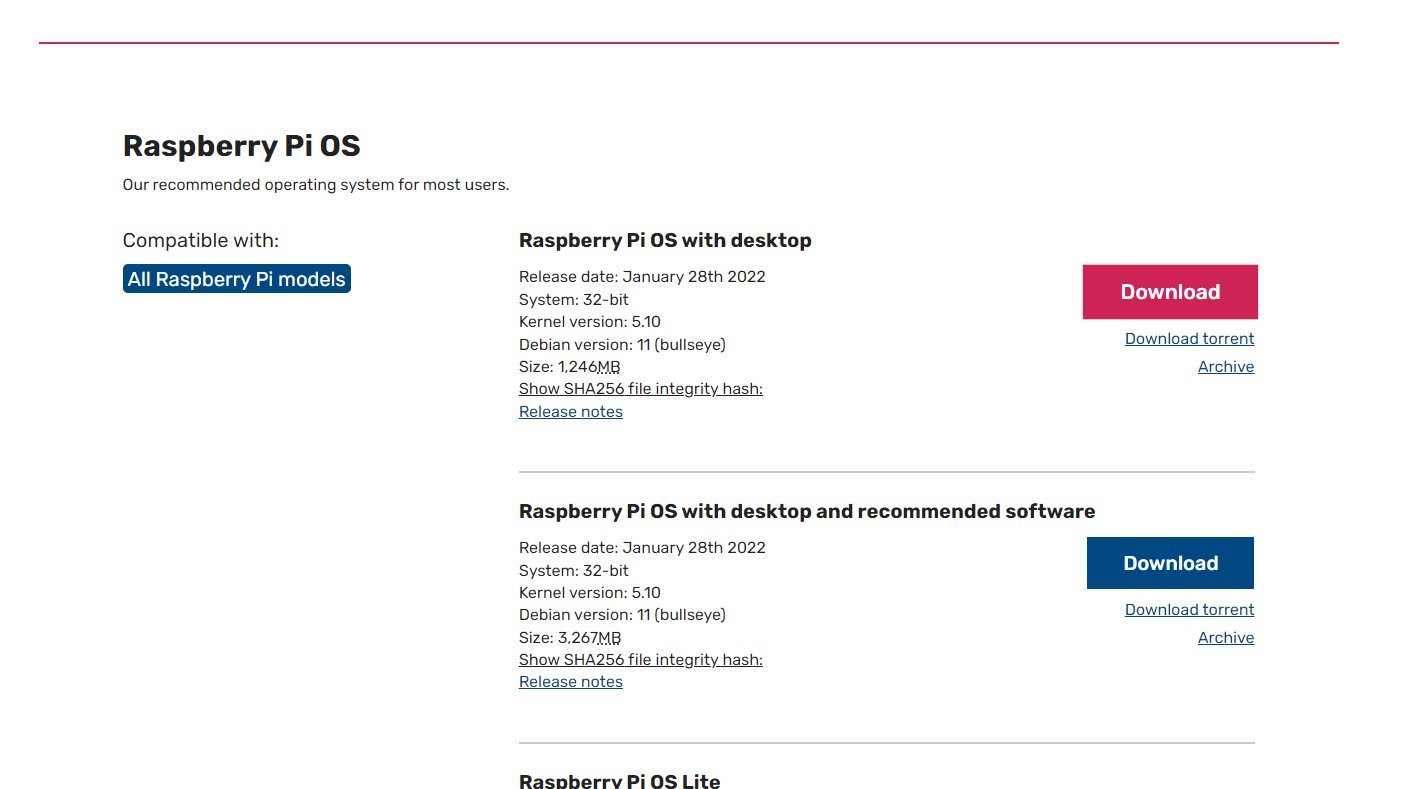Click Kernel version: 5.10 under recommended software

click(x=590, y=593)
